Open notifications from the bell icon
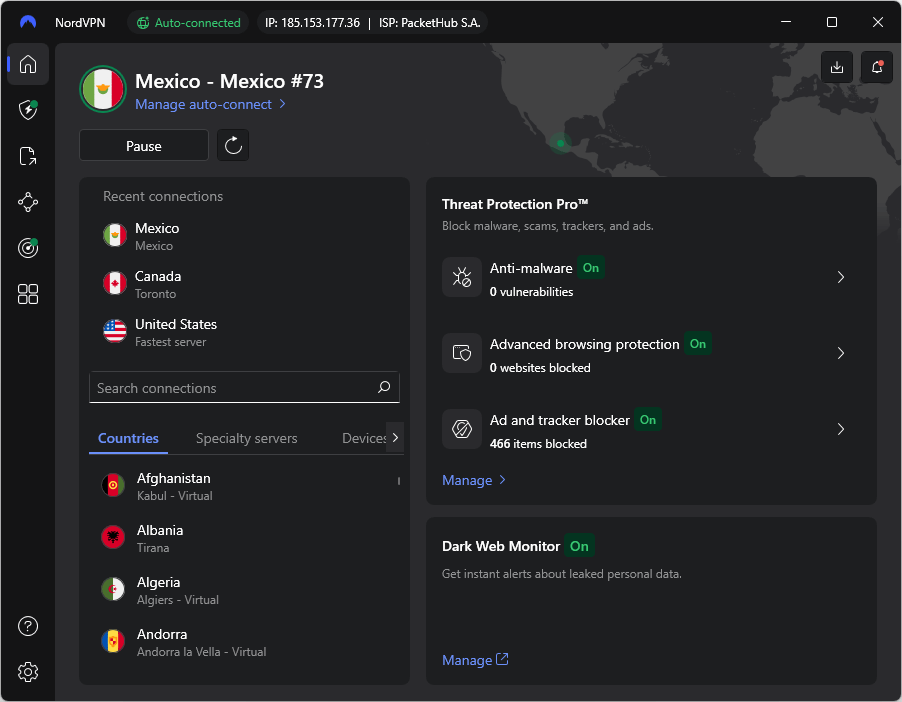Viewport: 902px width, 702px height. [x=876, y=67]
